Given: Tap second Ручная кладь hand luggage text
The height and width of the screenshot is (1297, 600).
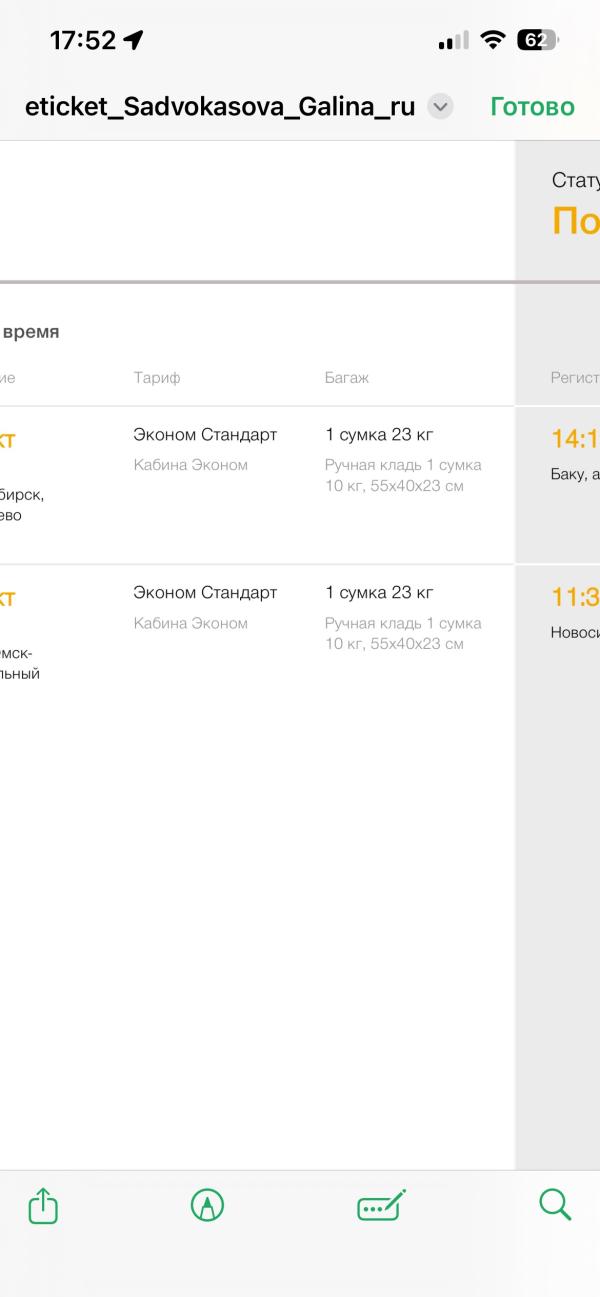Looking at the screenshot, I should [x=403, y=633].
